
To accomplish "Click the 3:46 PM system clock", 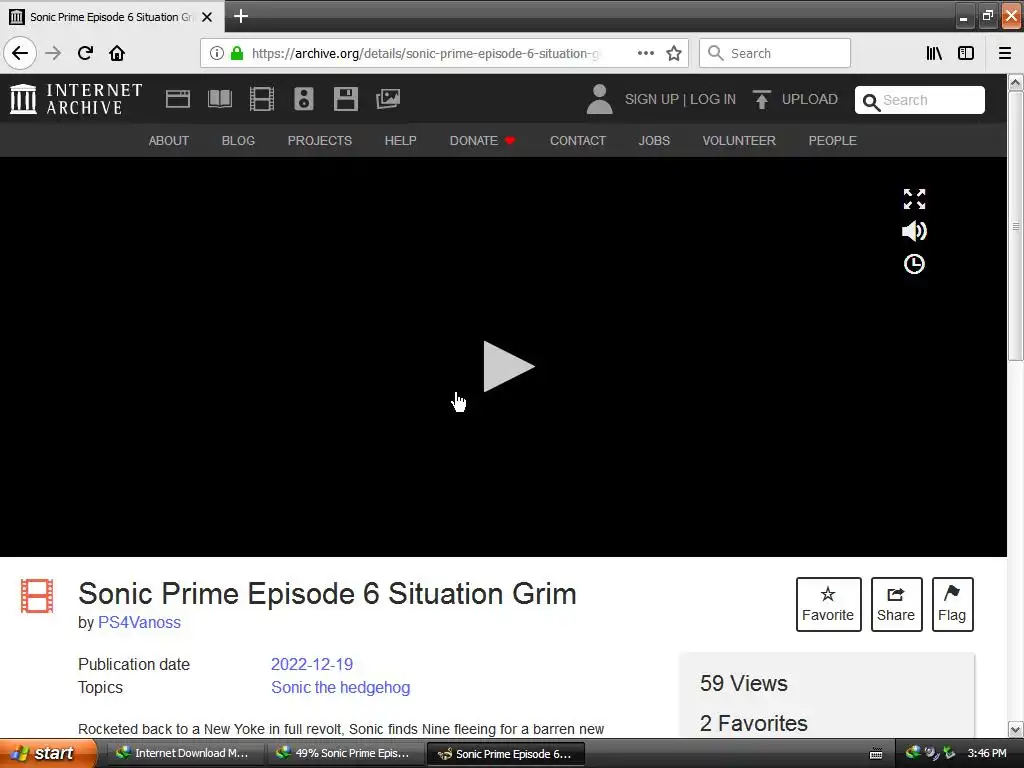I will (987, 753).
